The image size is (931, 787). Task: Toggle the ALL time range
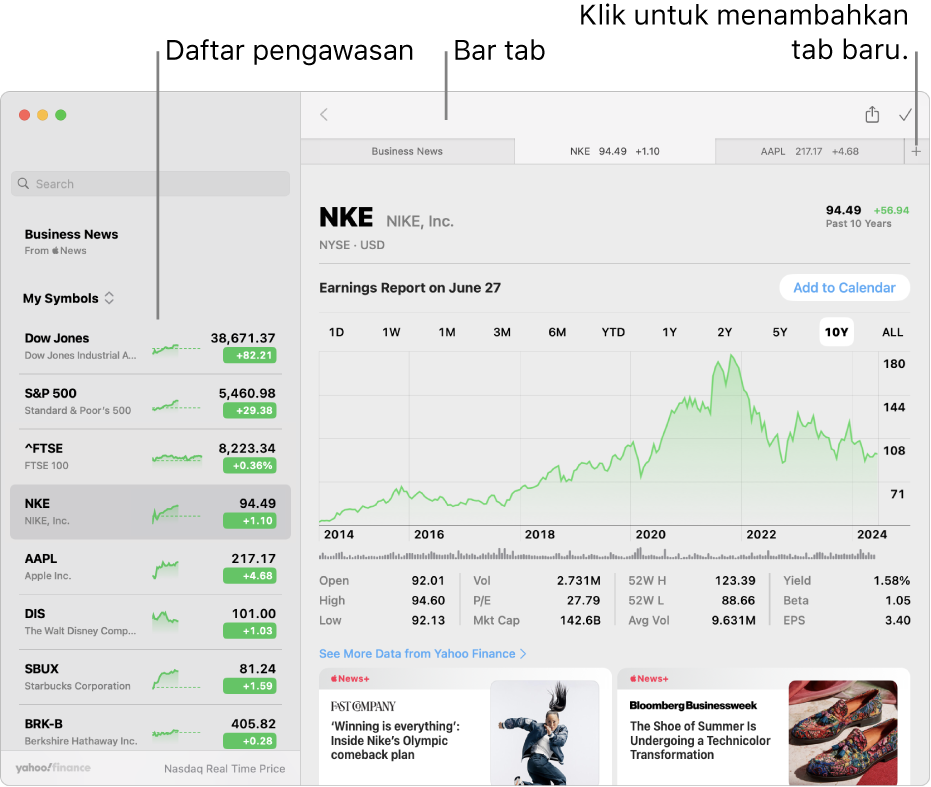point(892,332)
